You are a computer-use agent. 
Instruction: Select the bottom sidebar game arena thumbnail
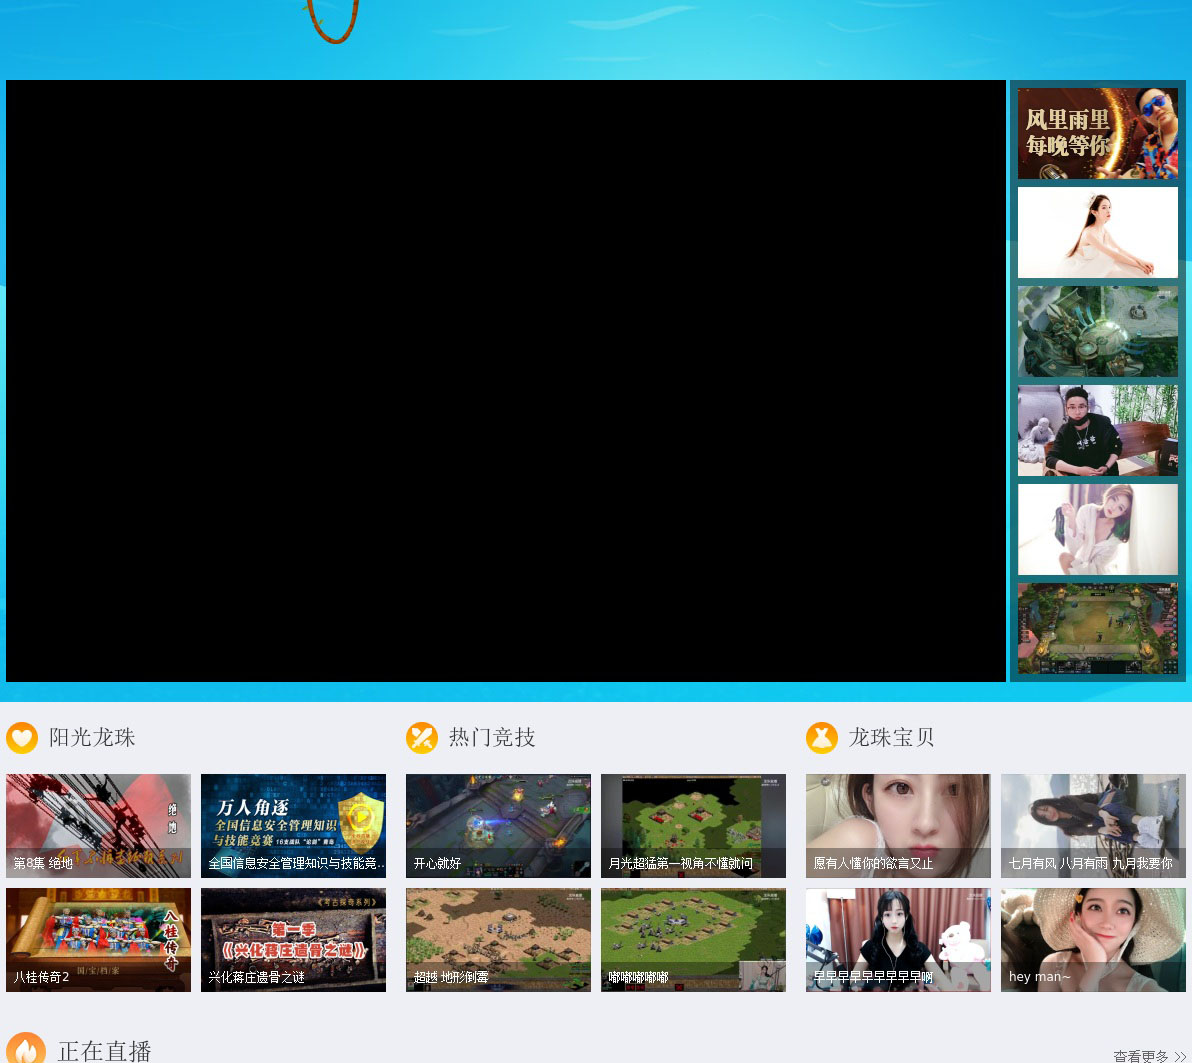point(1098,629)
